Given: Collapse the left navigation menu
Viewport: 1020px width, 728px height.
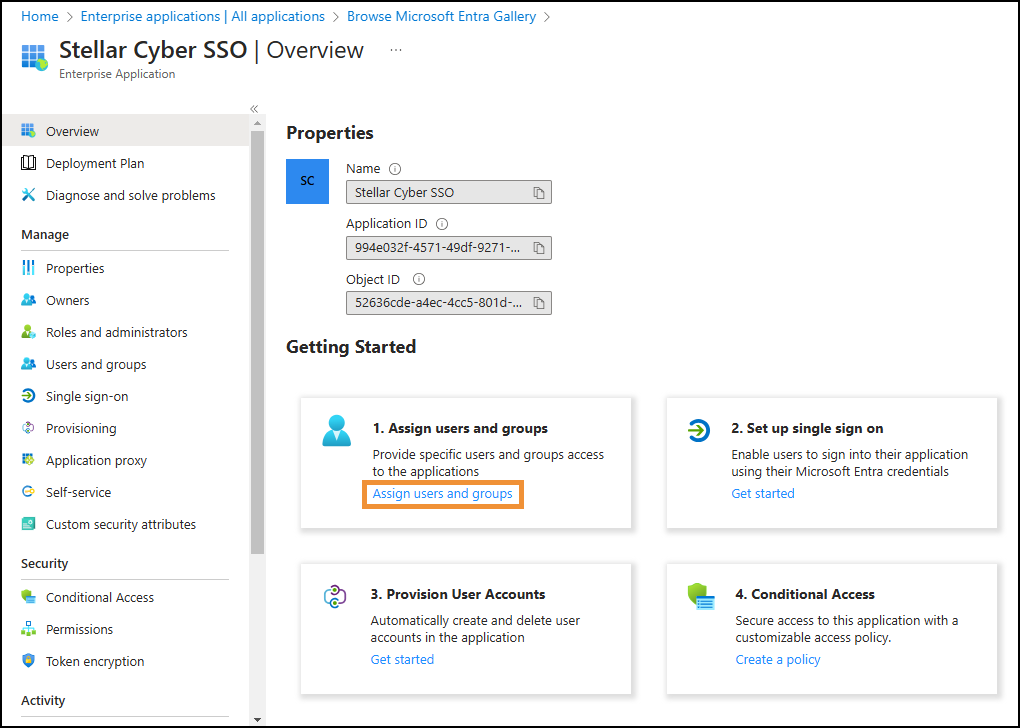Looking at the screenshot, I should [x=254, y=109].
